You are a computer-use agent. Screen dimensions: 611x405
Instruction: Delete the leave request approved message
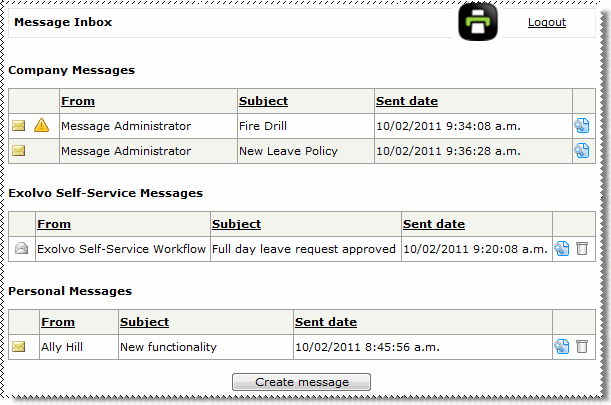582,249
